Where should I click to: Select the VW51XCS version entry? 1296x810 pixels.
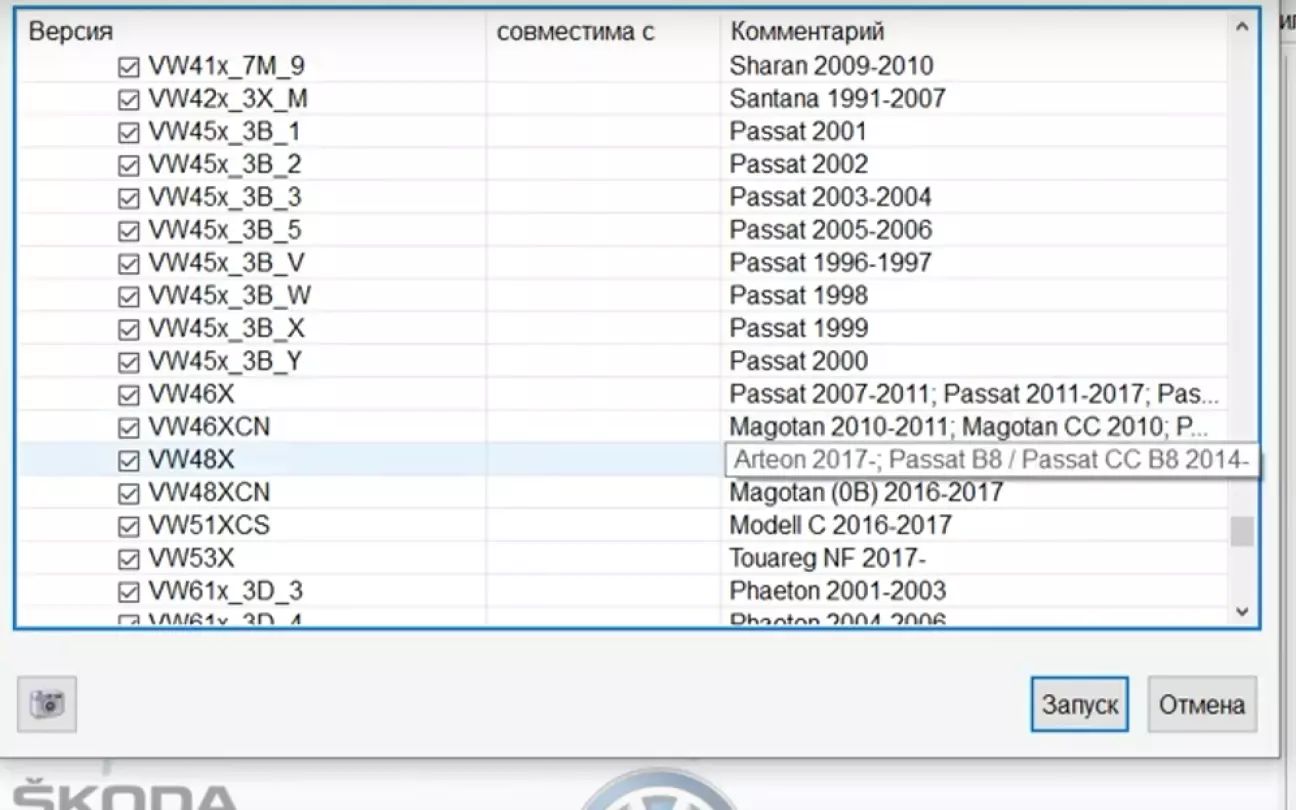(x=208, y=526)
